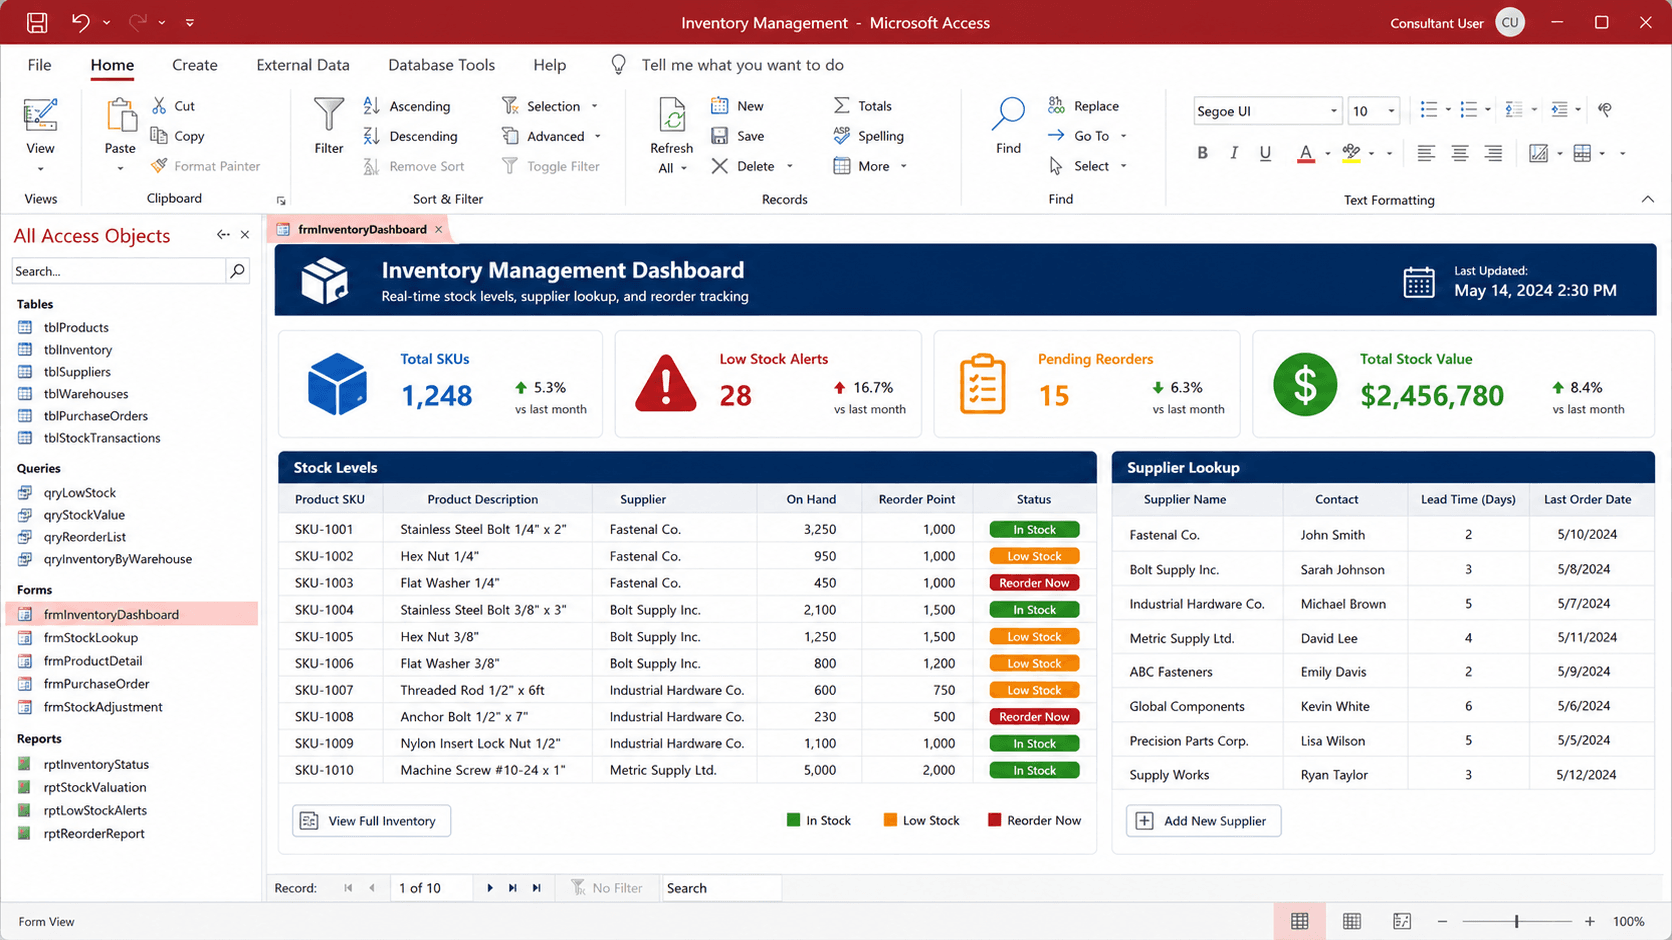Collapse the navigation pane with the arrow icon

pyautogui.click(x=223, y=235)
